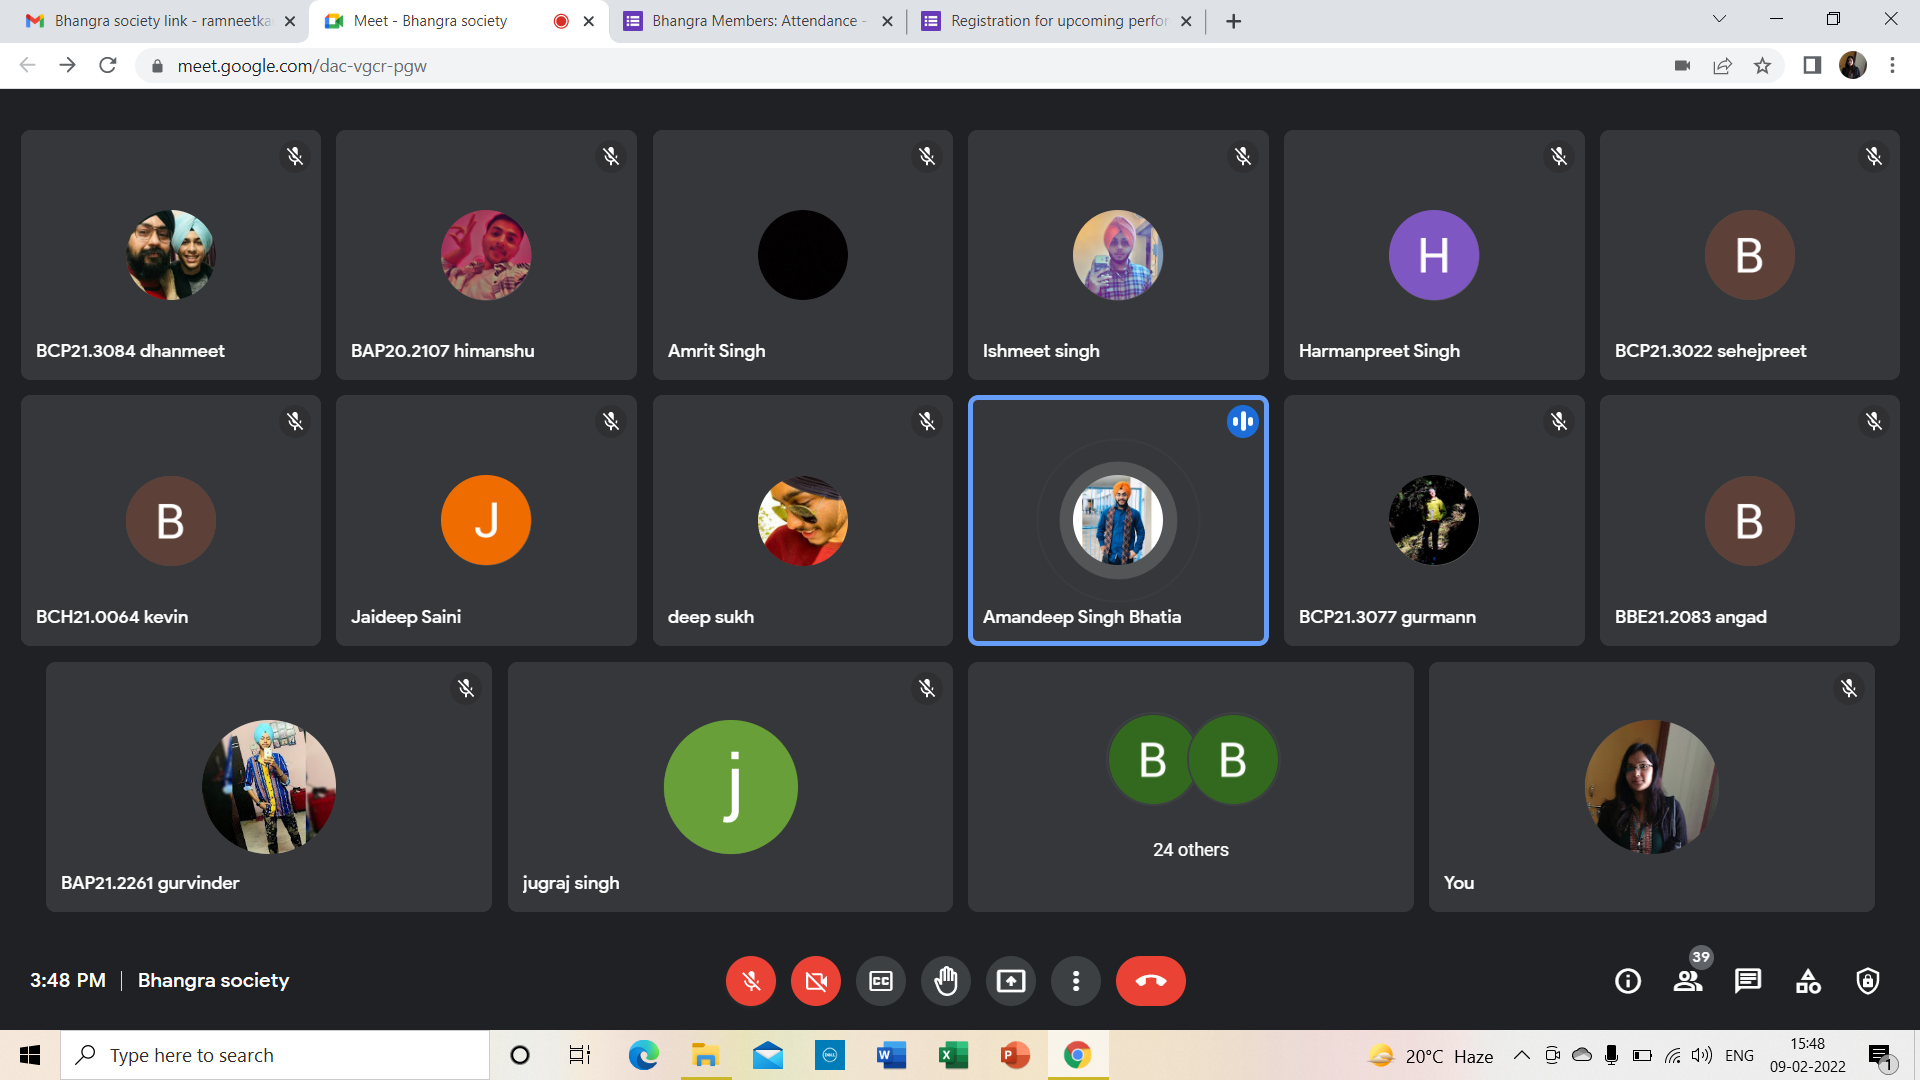Open more options three-dot menu in call bar
This screenshot has width=1920, height=1080.
click(x=1075, y=981)
